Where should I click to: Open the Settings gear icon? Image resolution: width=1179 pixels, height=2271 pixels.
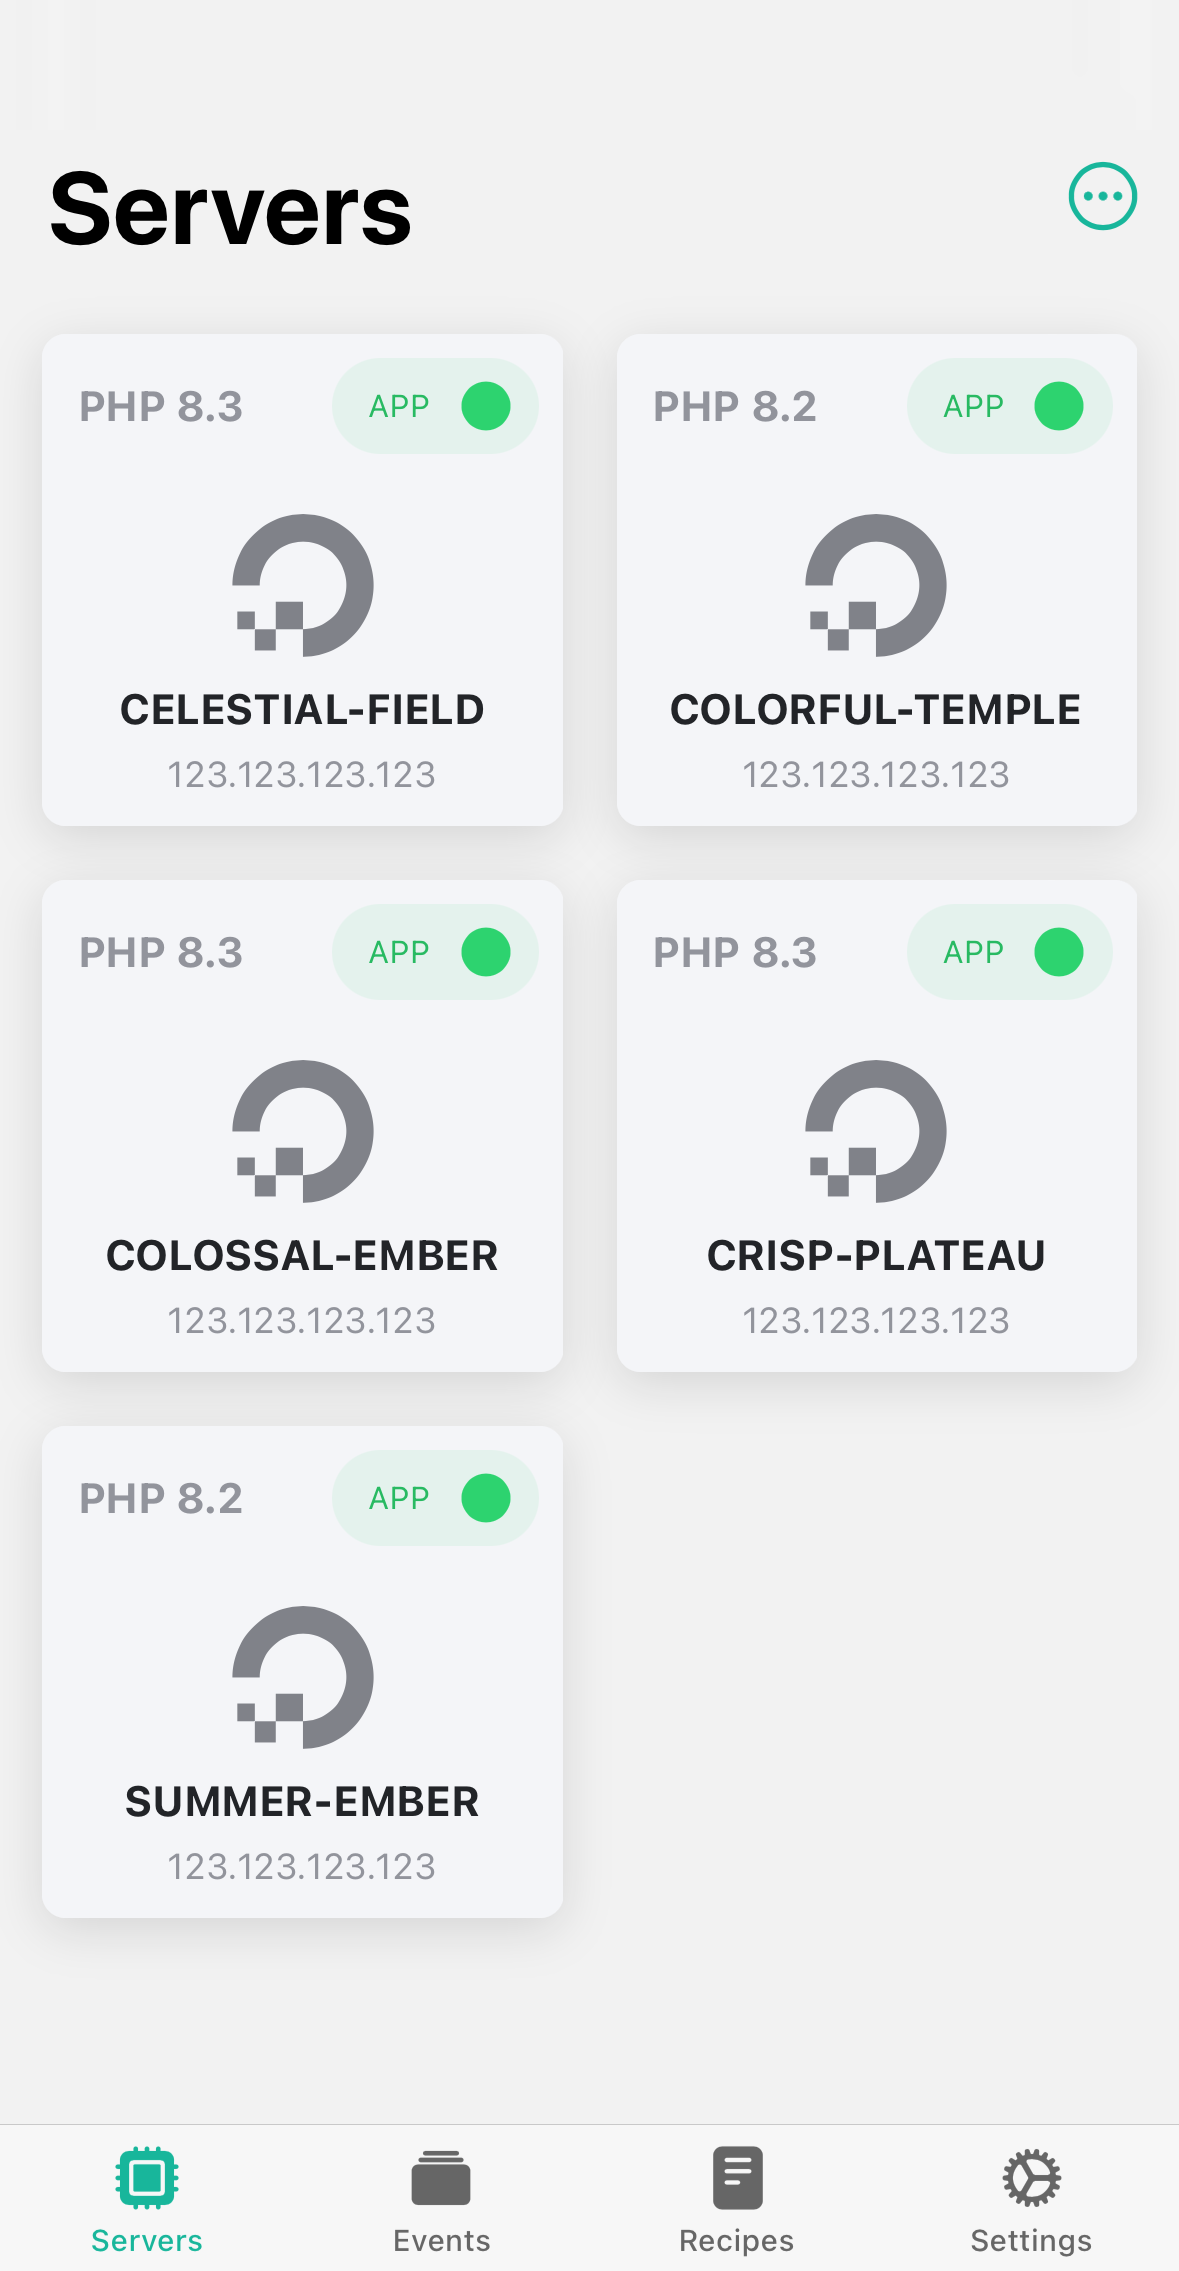1031,2177
